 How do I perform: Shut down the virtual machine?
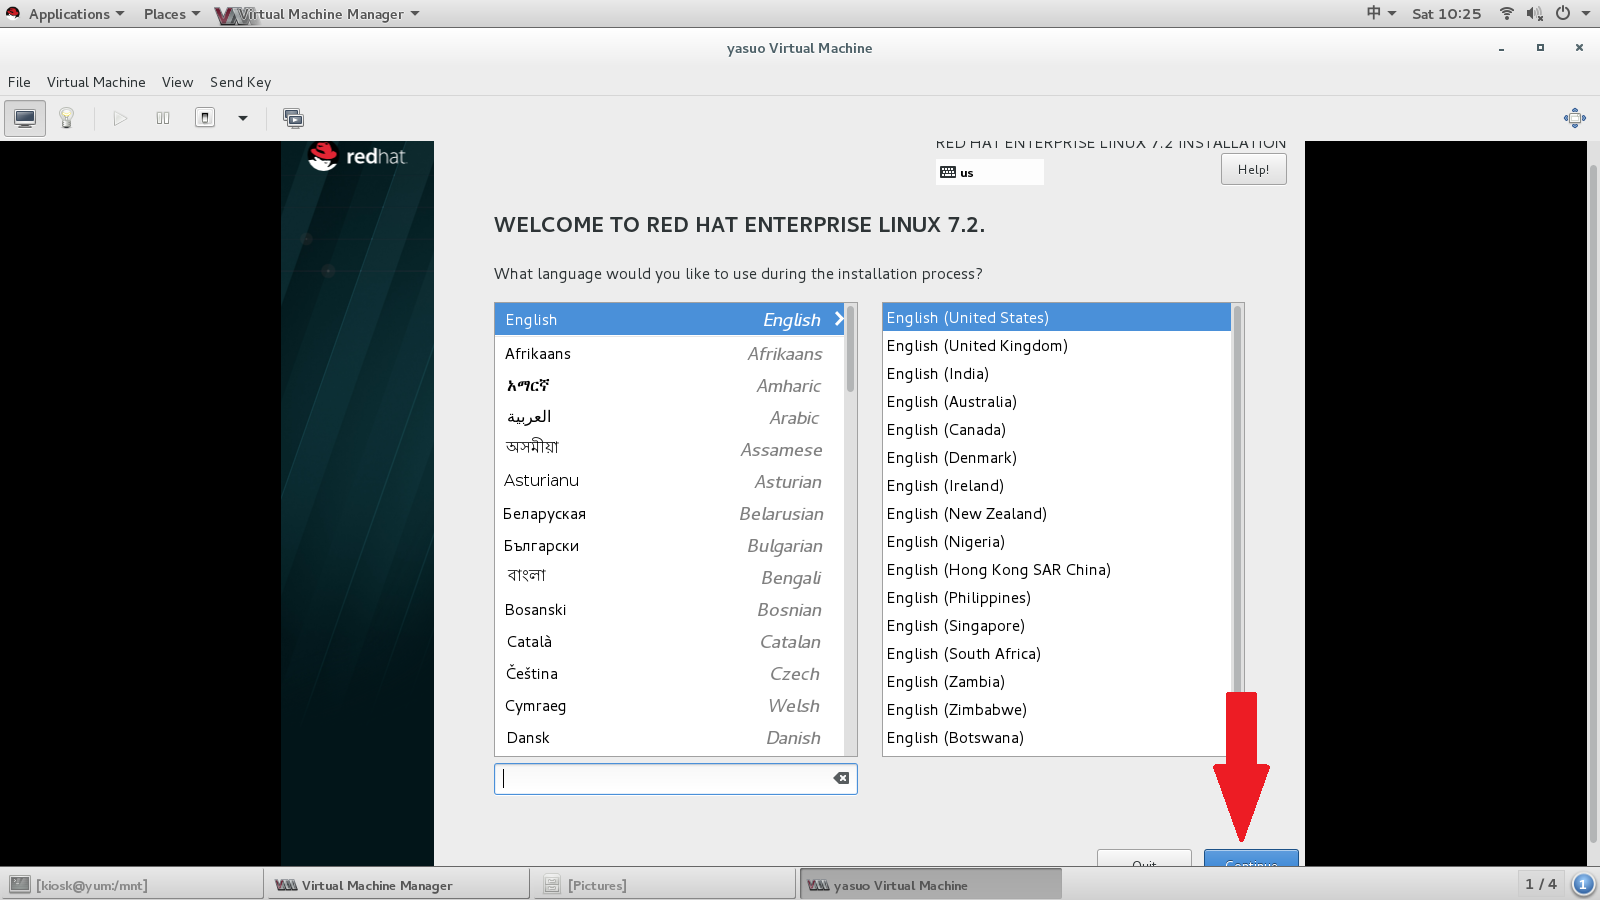tap(205, 118)
